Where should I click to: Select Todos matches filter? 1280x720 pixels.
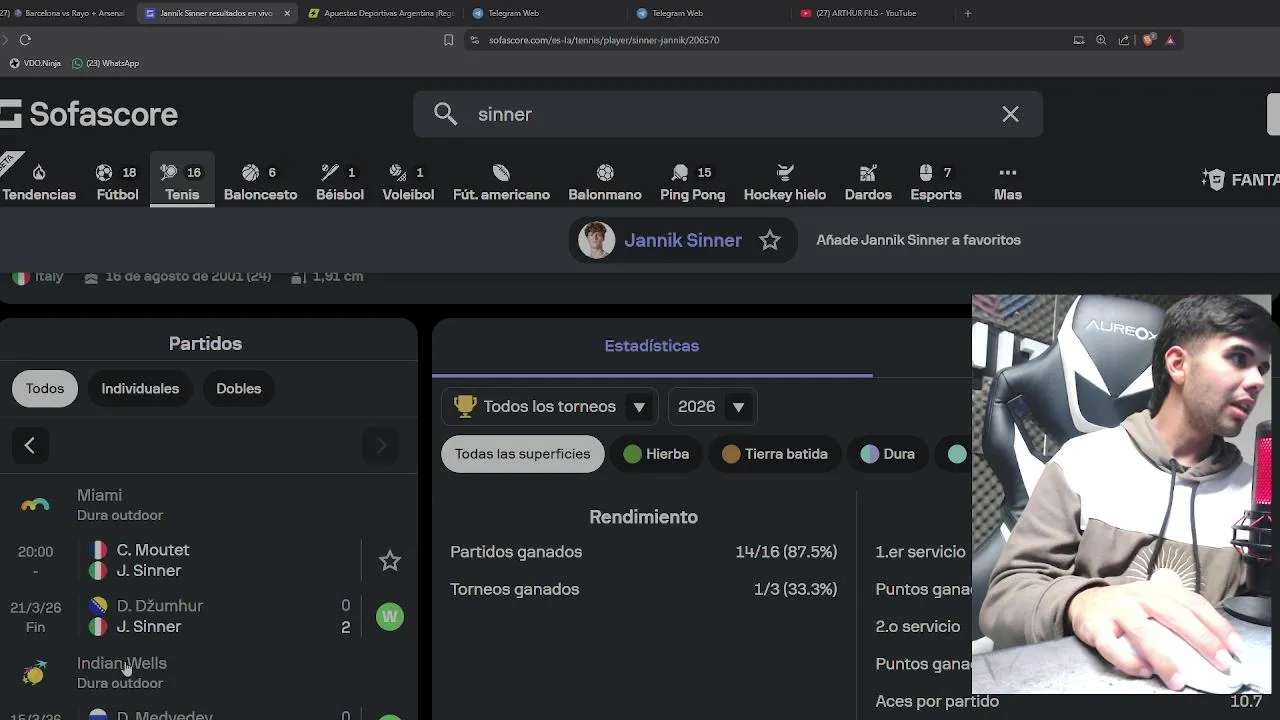[45, 388]
